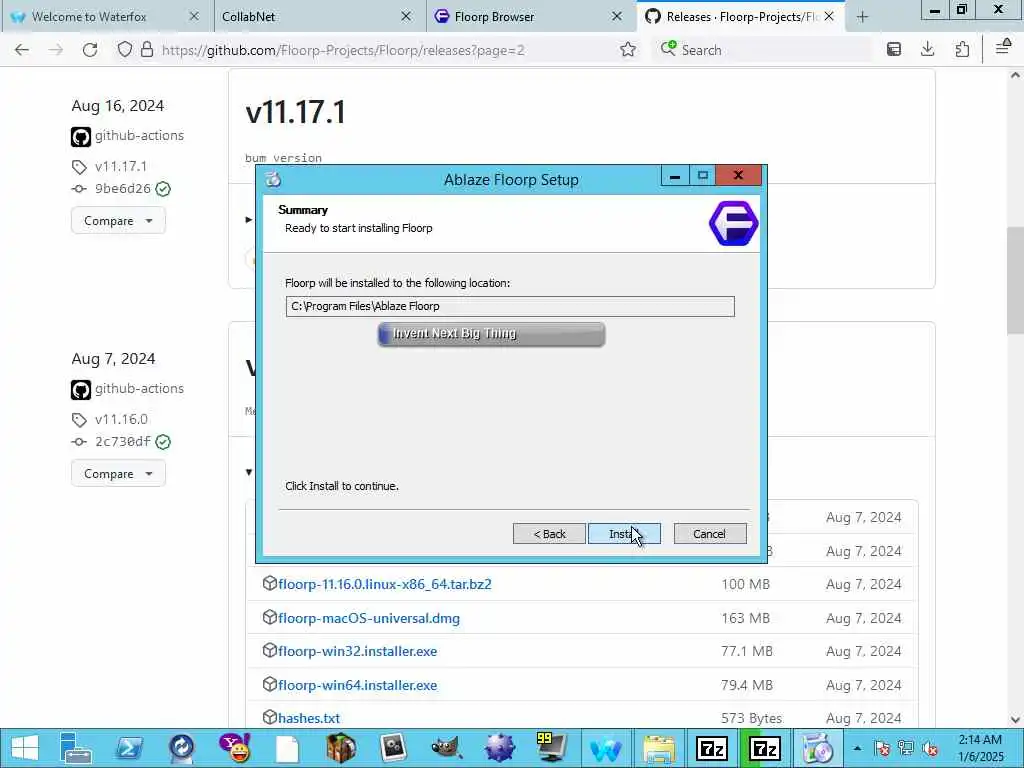Open hashes.txt asset
Image resolution: width=1024 pixels, height=768 pixels.
309,718
